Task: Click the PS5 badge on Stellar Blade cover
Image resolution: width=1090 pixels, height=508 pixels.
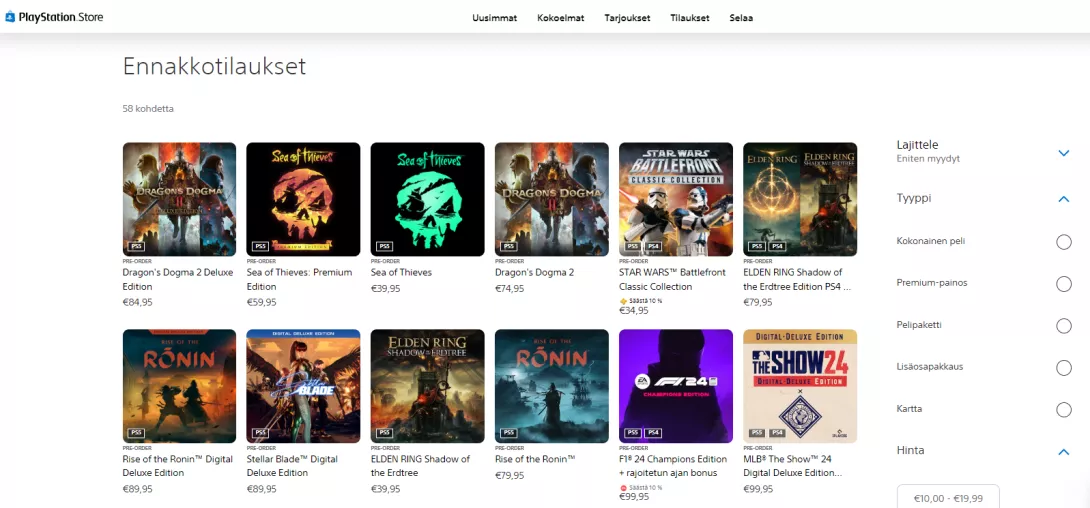Action: point(261,433)
